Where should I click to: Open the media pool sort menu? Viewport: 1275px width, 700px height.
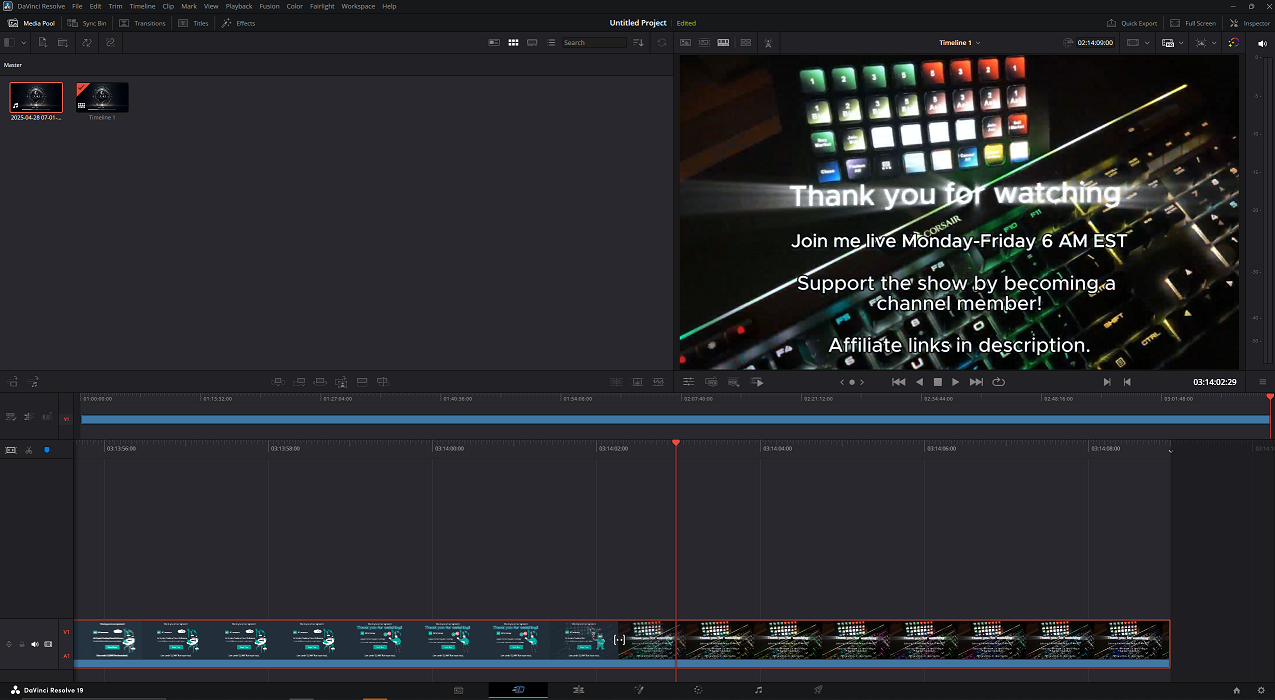[x=639, y=42]
